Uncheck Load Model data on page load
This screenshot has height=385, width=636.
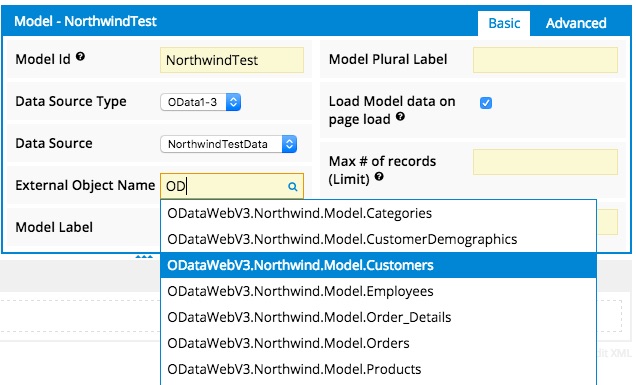click(486, 103)
